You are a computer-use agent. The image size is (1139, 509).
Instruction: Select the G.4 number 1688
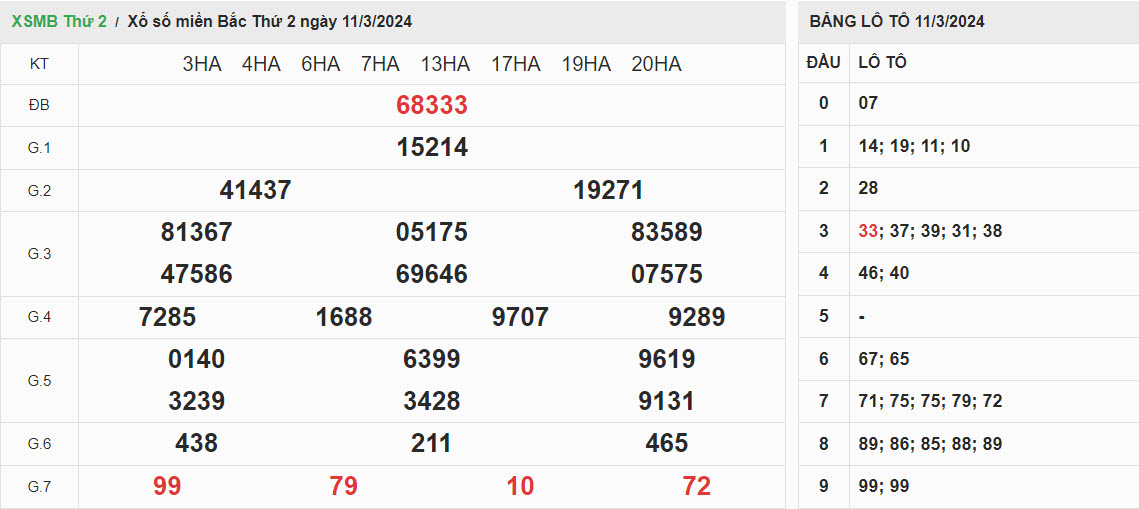pyautogui.click(x=343, y=317)
